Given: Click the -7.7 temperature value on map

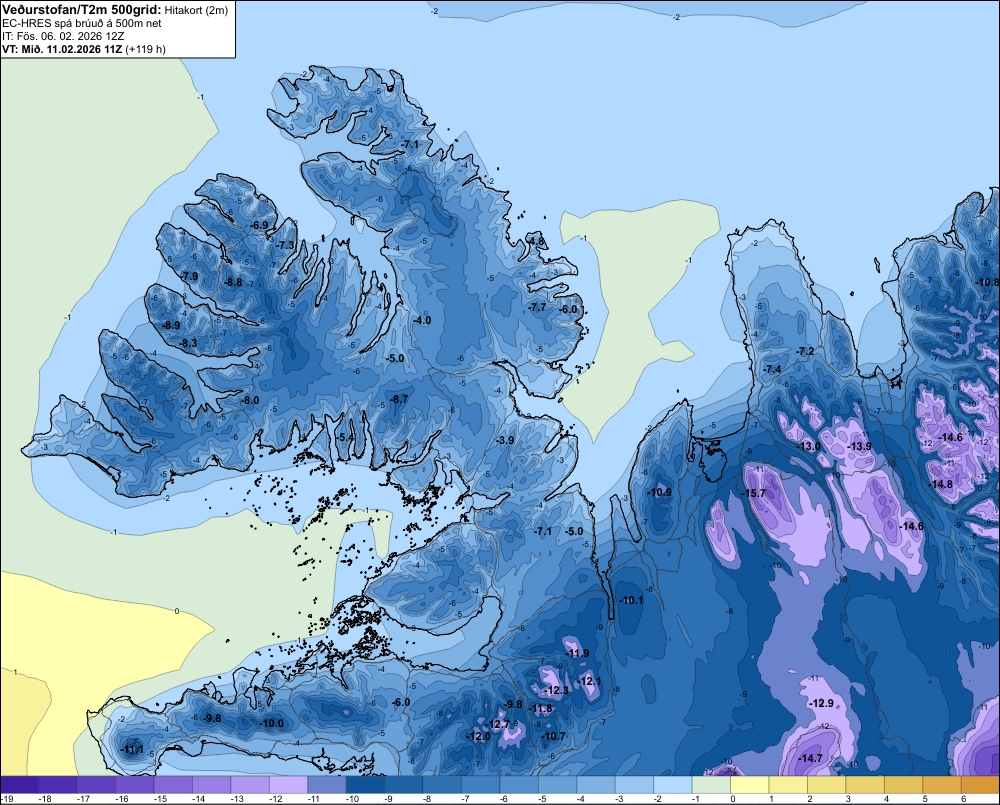Looking at the screenshot, I should [x=538, y=307].
